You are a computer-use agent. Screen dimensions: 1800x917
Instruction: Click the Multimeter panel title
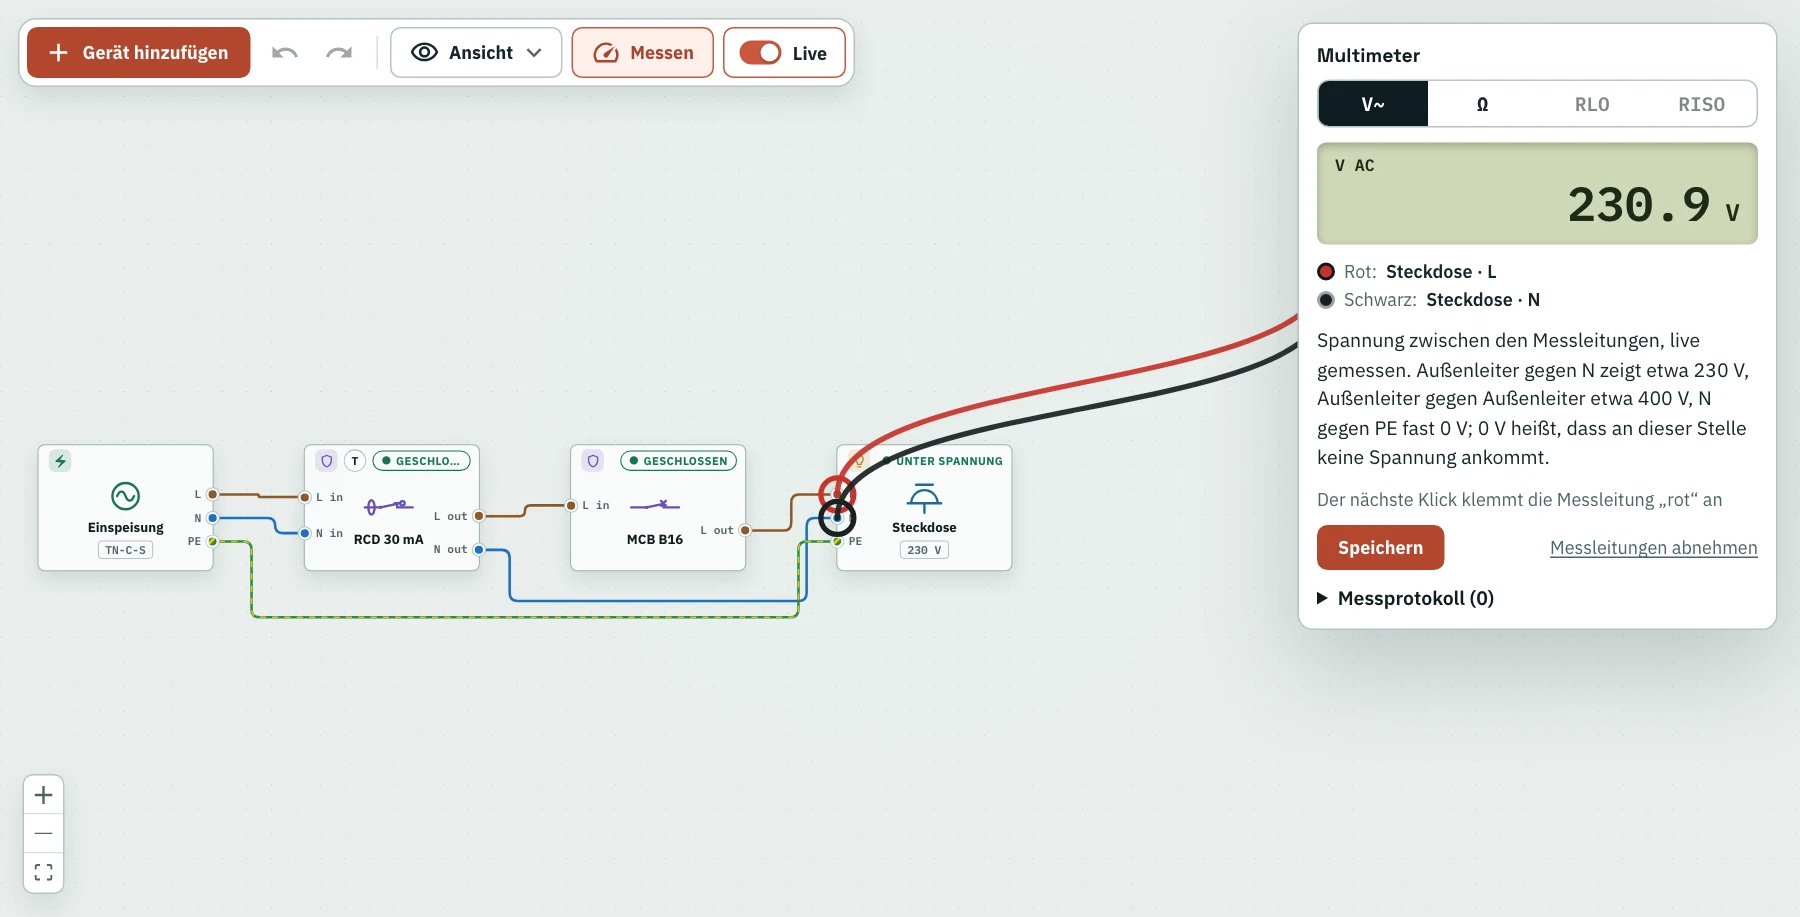[1368, 55]
